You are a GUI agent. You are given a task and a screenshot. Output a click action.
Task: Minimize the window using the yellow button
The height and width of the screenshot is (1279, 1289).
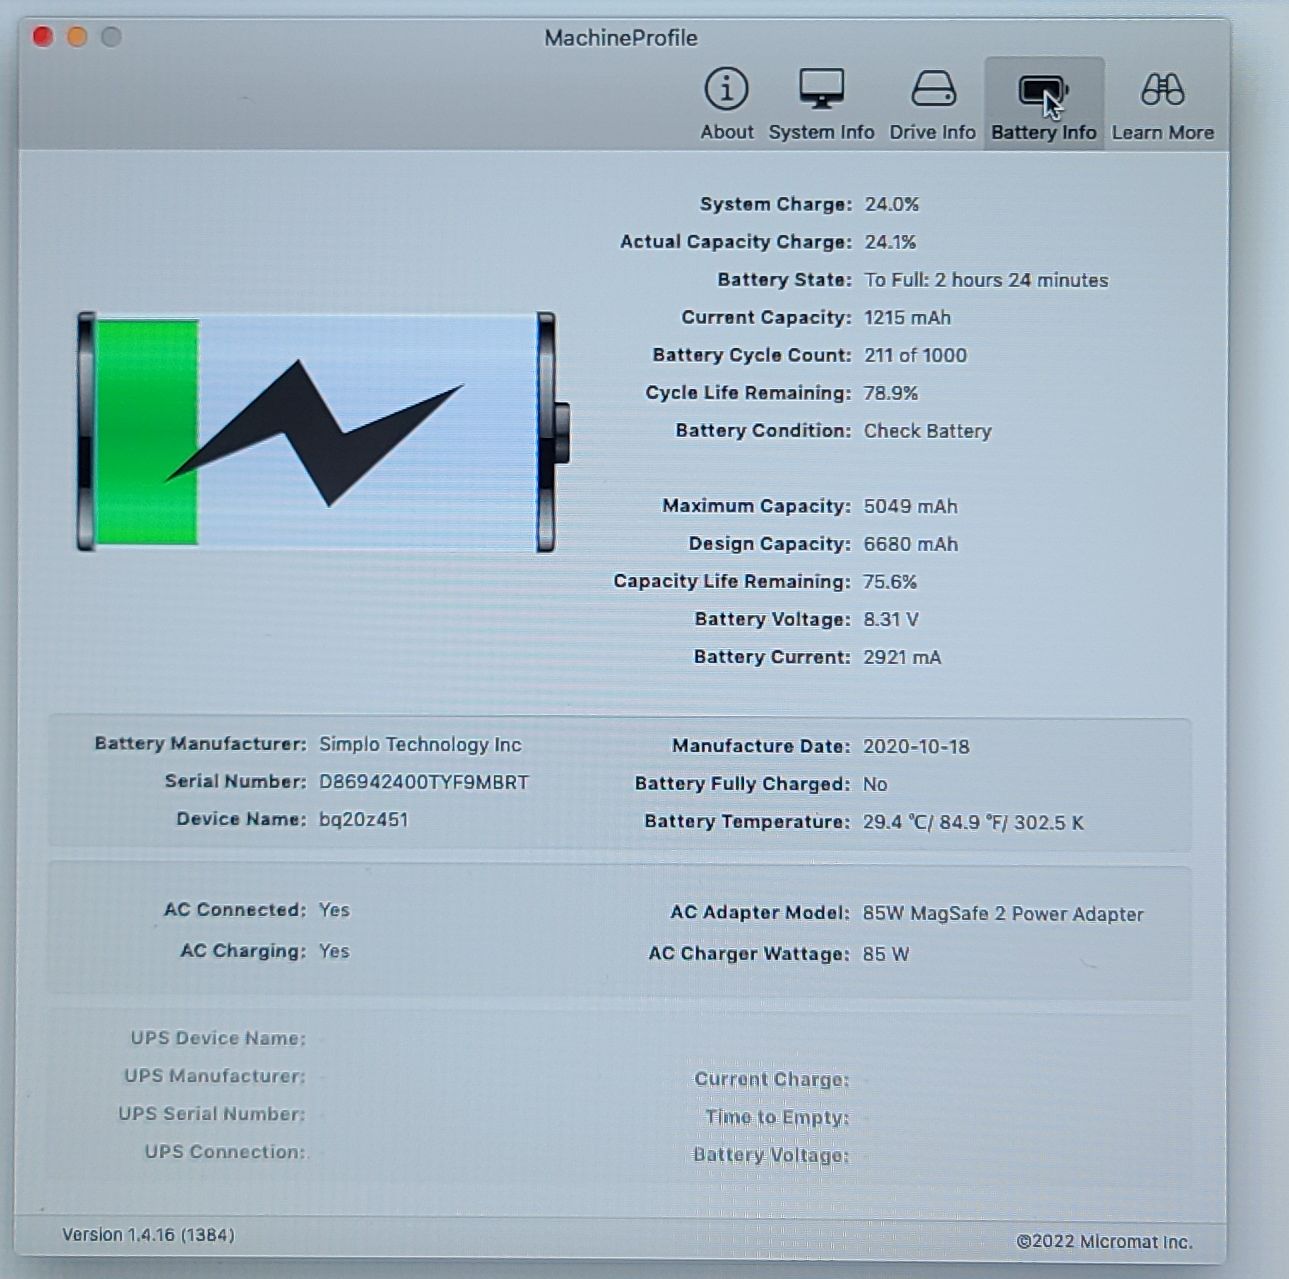coord(77,37)
